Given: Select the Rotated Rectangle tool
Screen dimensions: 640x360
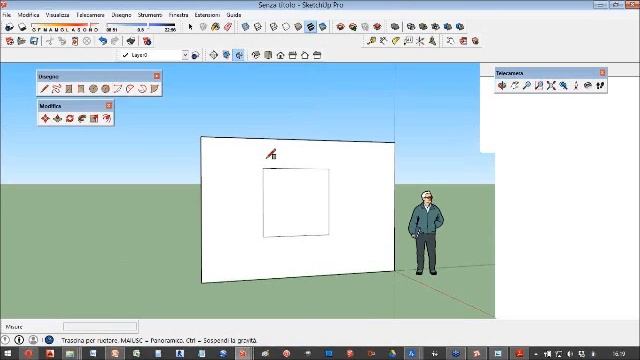Looking at the screenshot, I should [x=81, y=89].
